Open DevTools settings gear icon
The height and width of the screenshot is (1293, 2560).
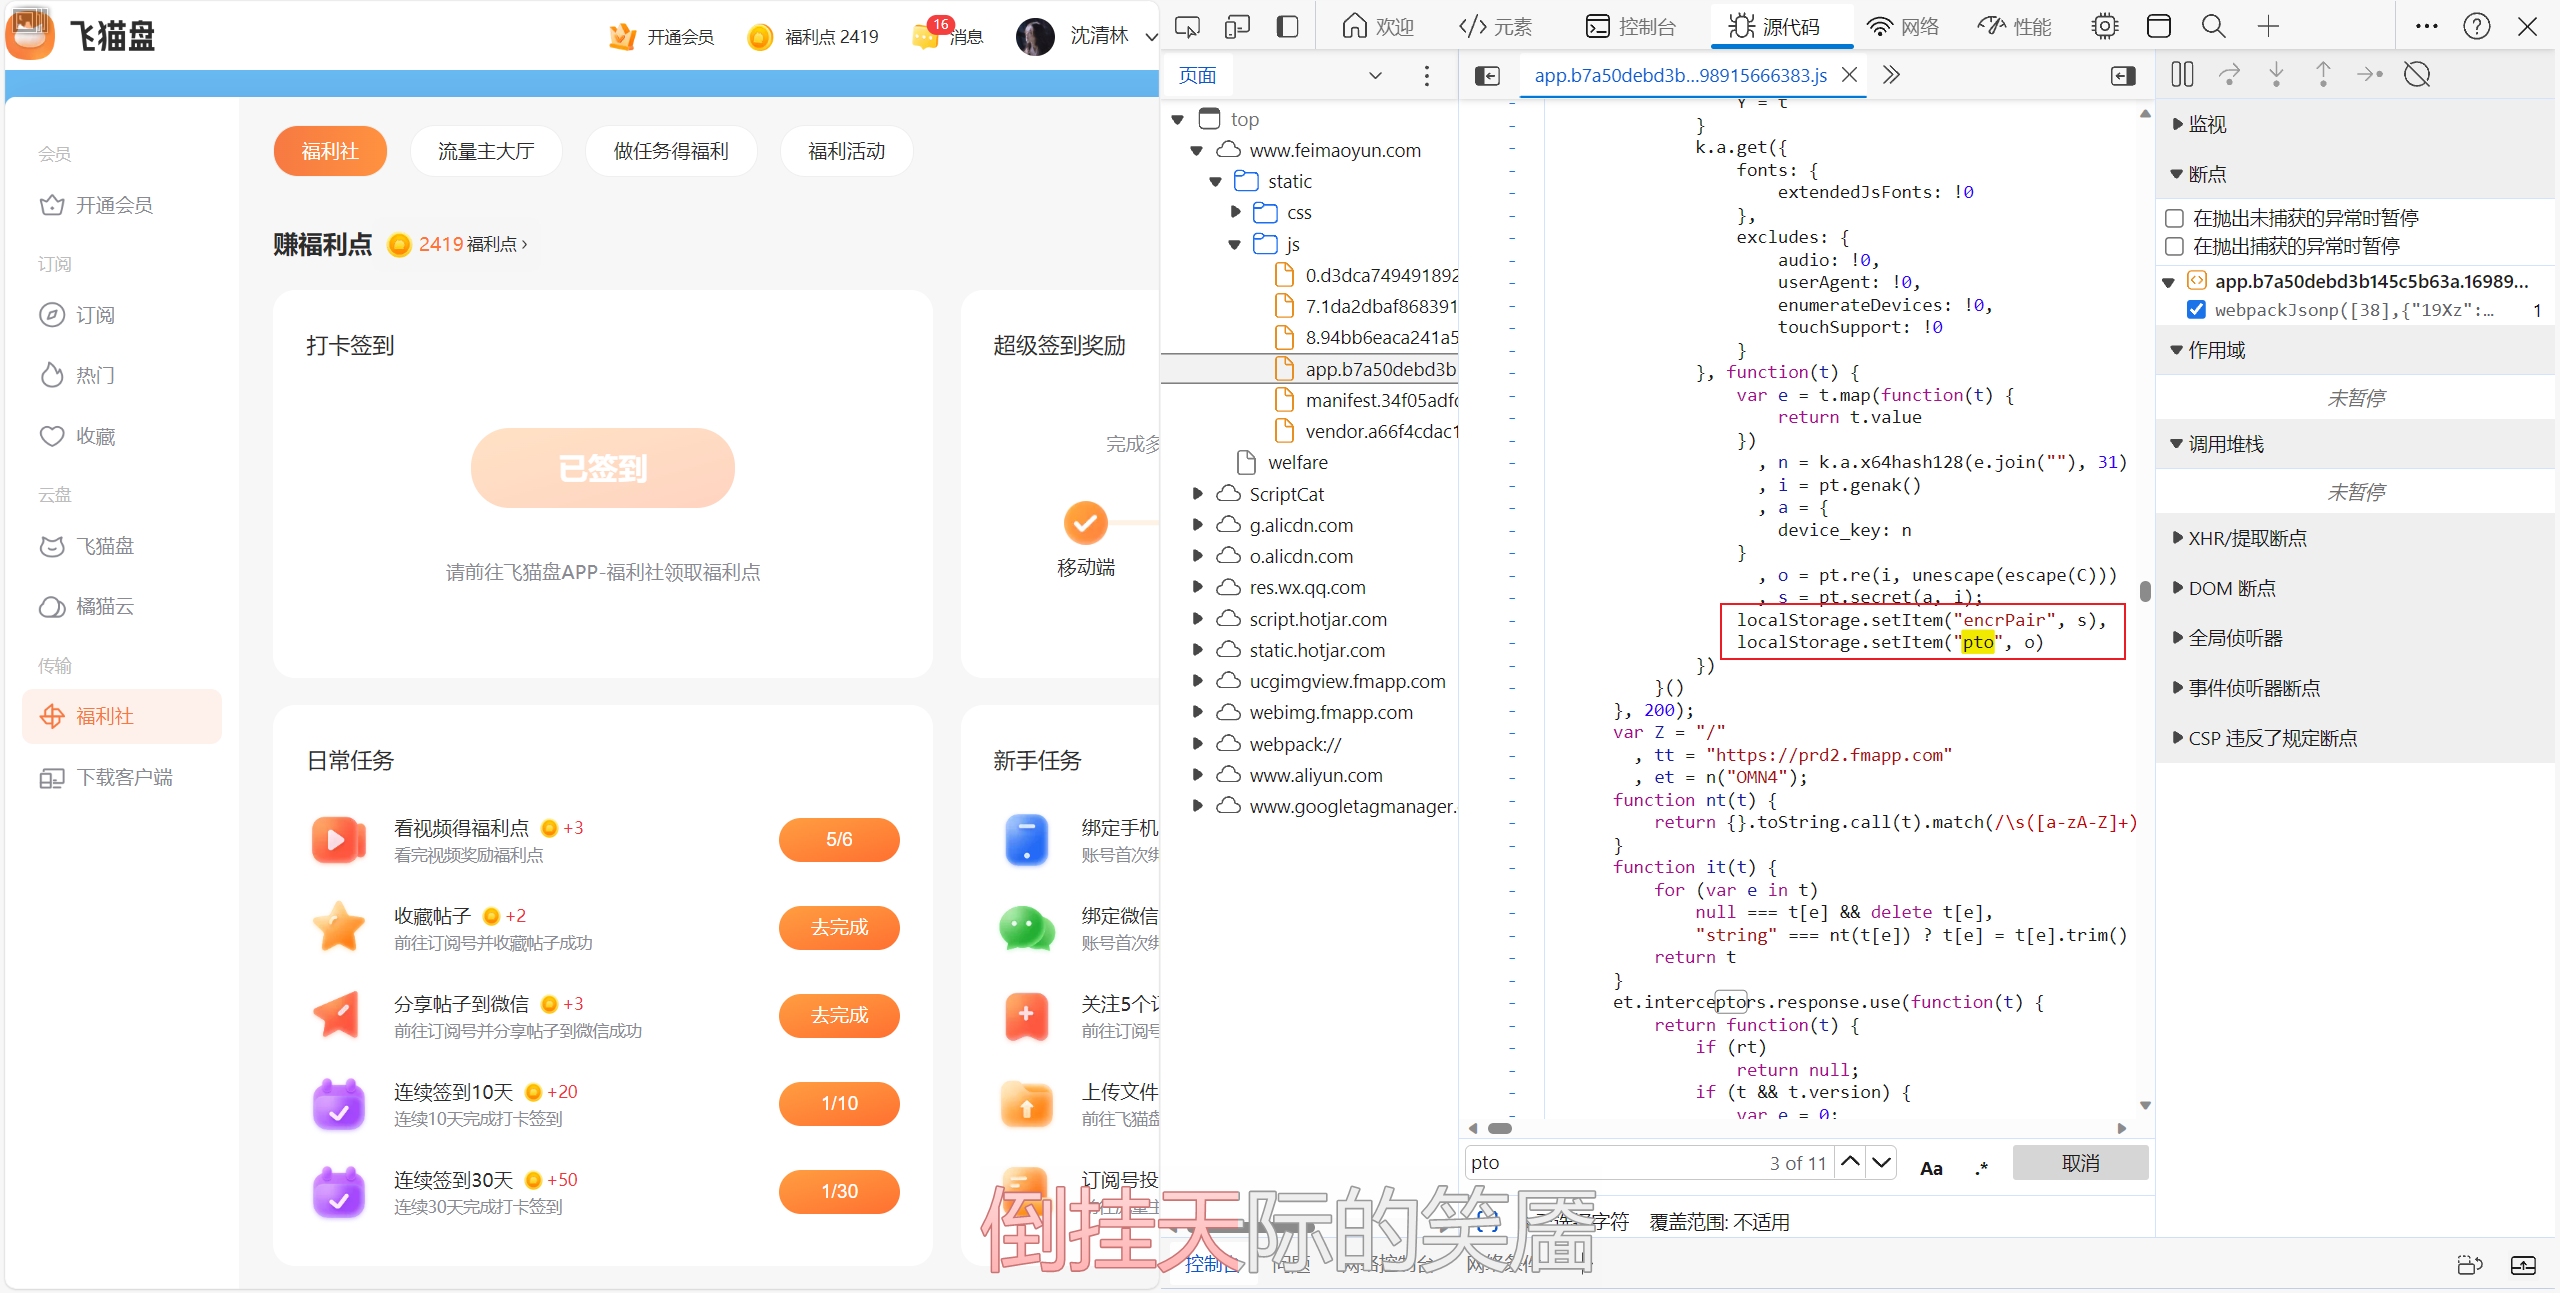coord(2104,27)
